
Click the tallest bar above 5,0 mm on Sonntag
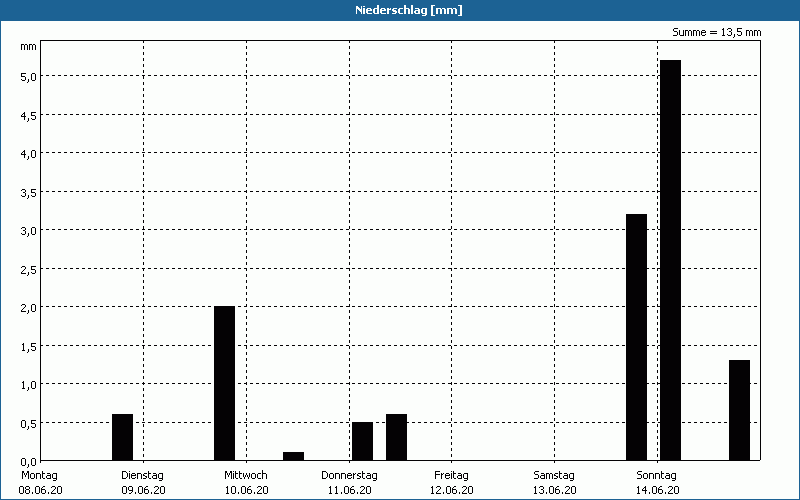click(670, 260)
